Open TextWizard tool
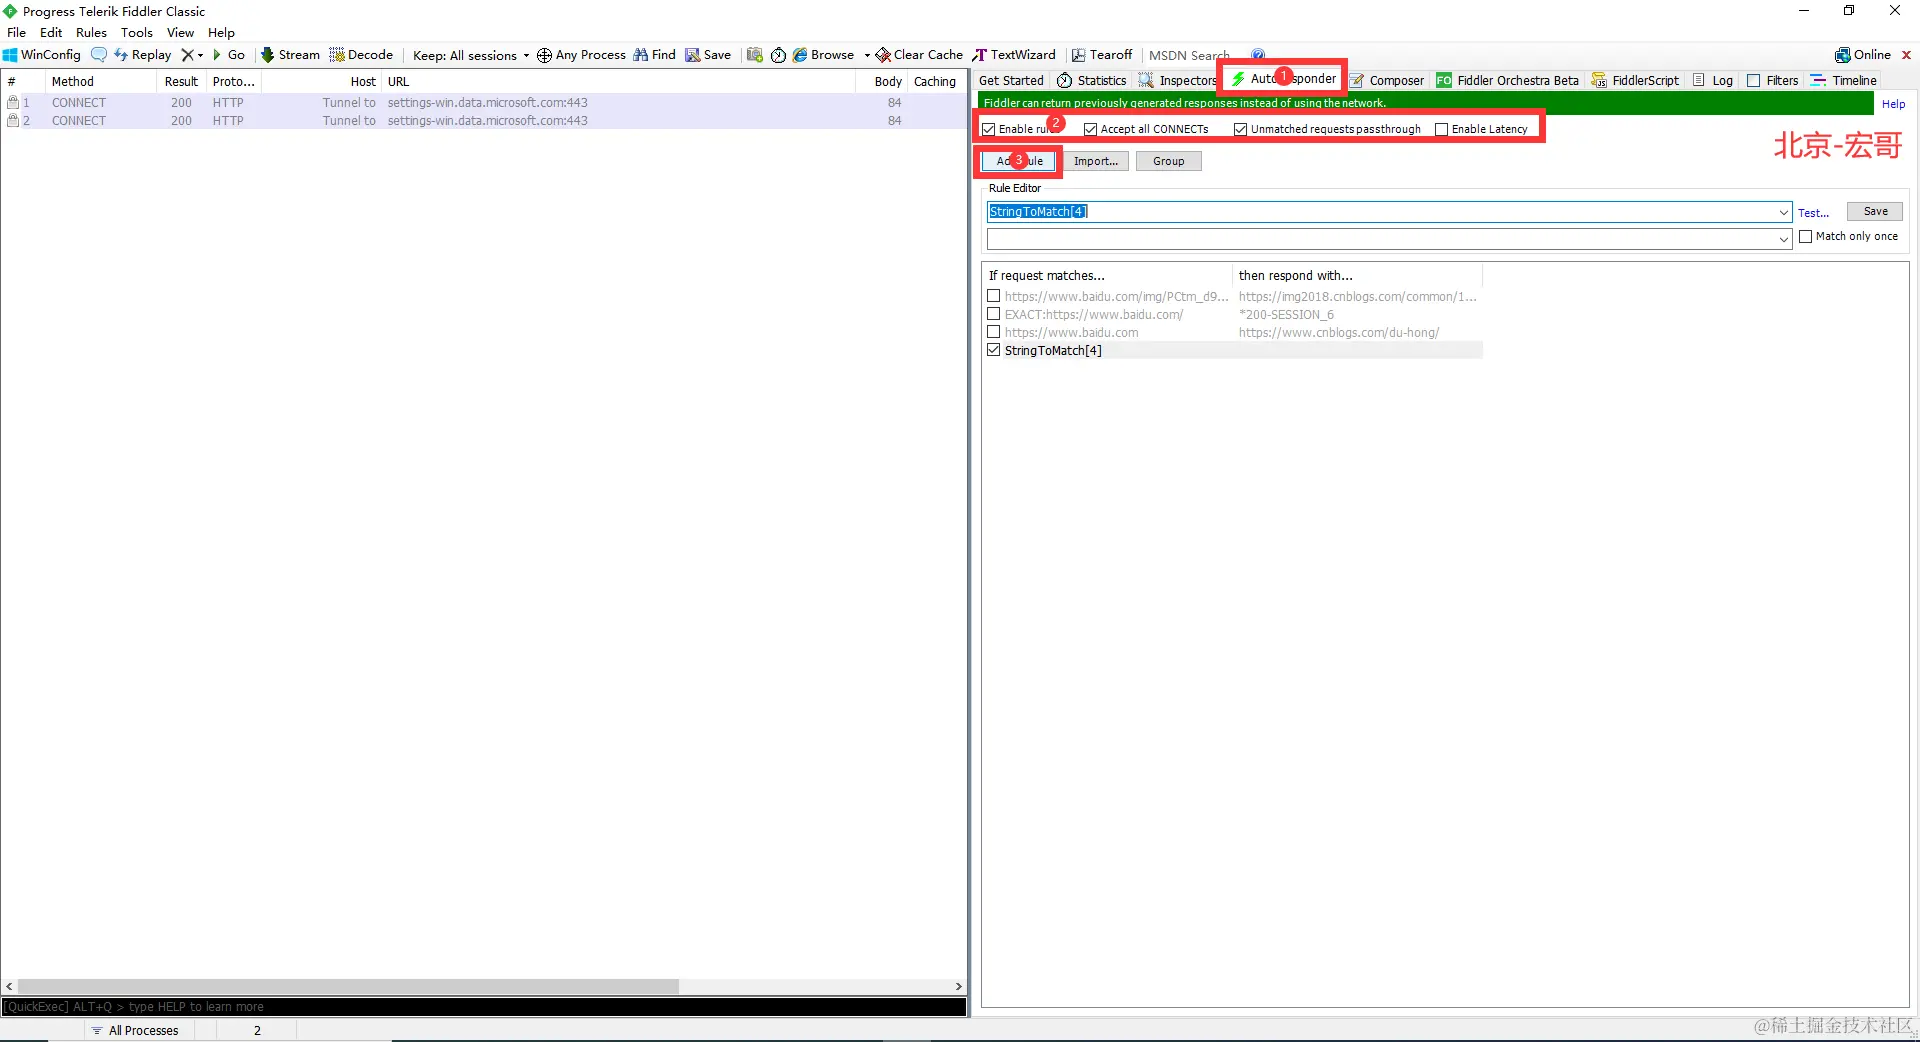This screenshot has height=1042, width=1920. (1014, 55)
